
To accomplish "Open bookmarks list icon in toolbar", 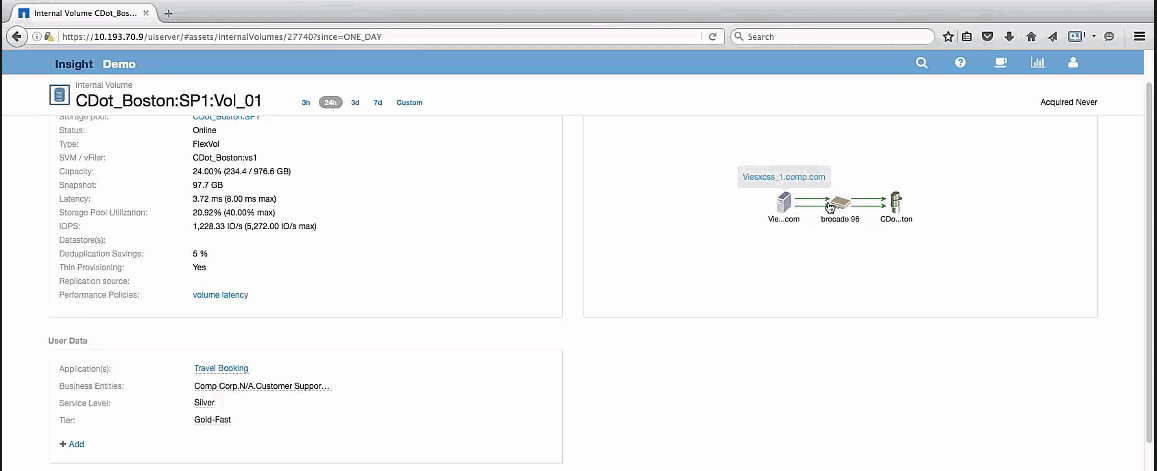I will tap(967, 36).
